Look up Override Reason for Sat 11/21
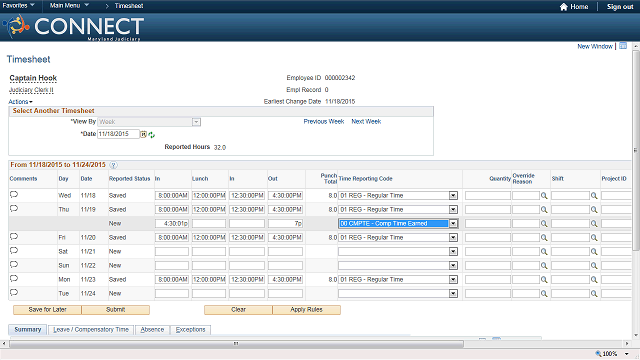This screenshot has height=360, width=640. 544,252
